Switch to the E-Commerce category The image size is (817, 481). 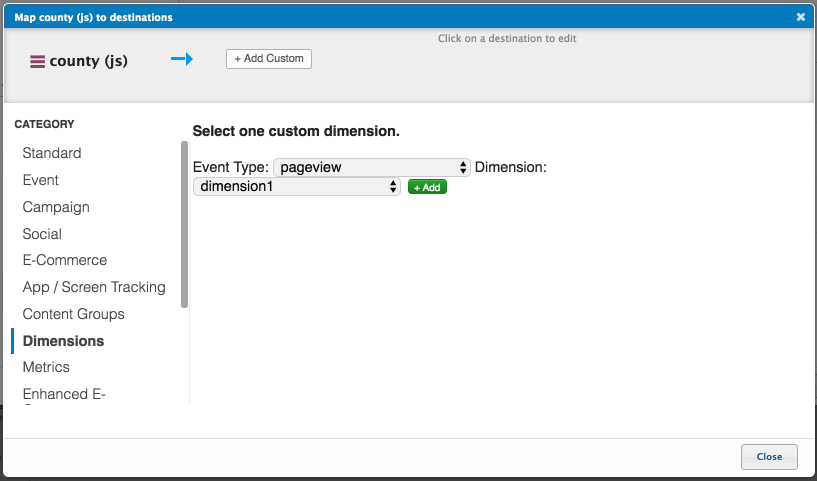pos(65,260)
